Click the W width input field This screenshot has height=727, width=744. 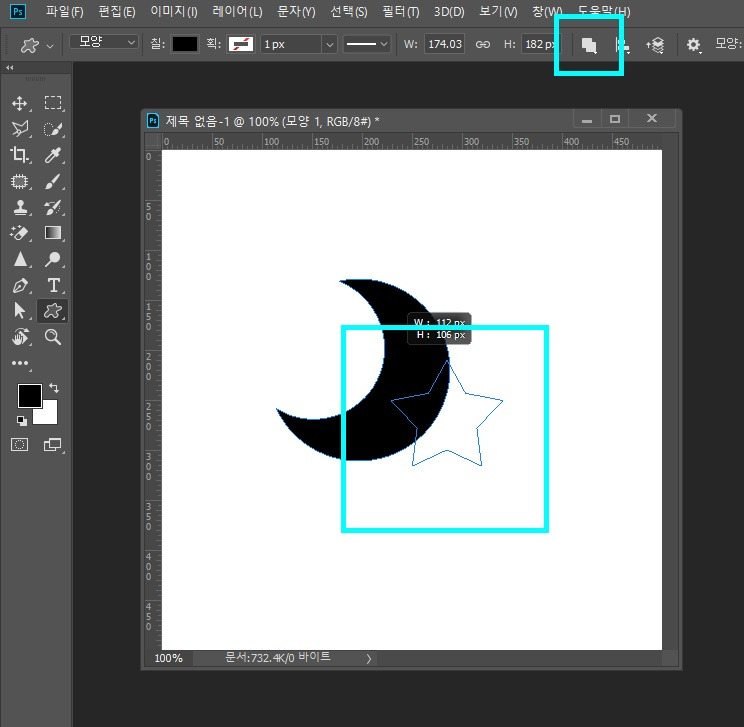point(444,44)
